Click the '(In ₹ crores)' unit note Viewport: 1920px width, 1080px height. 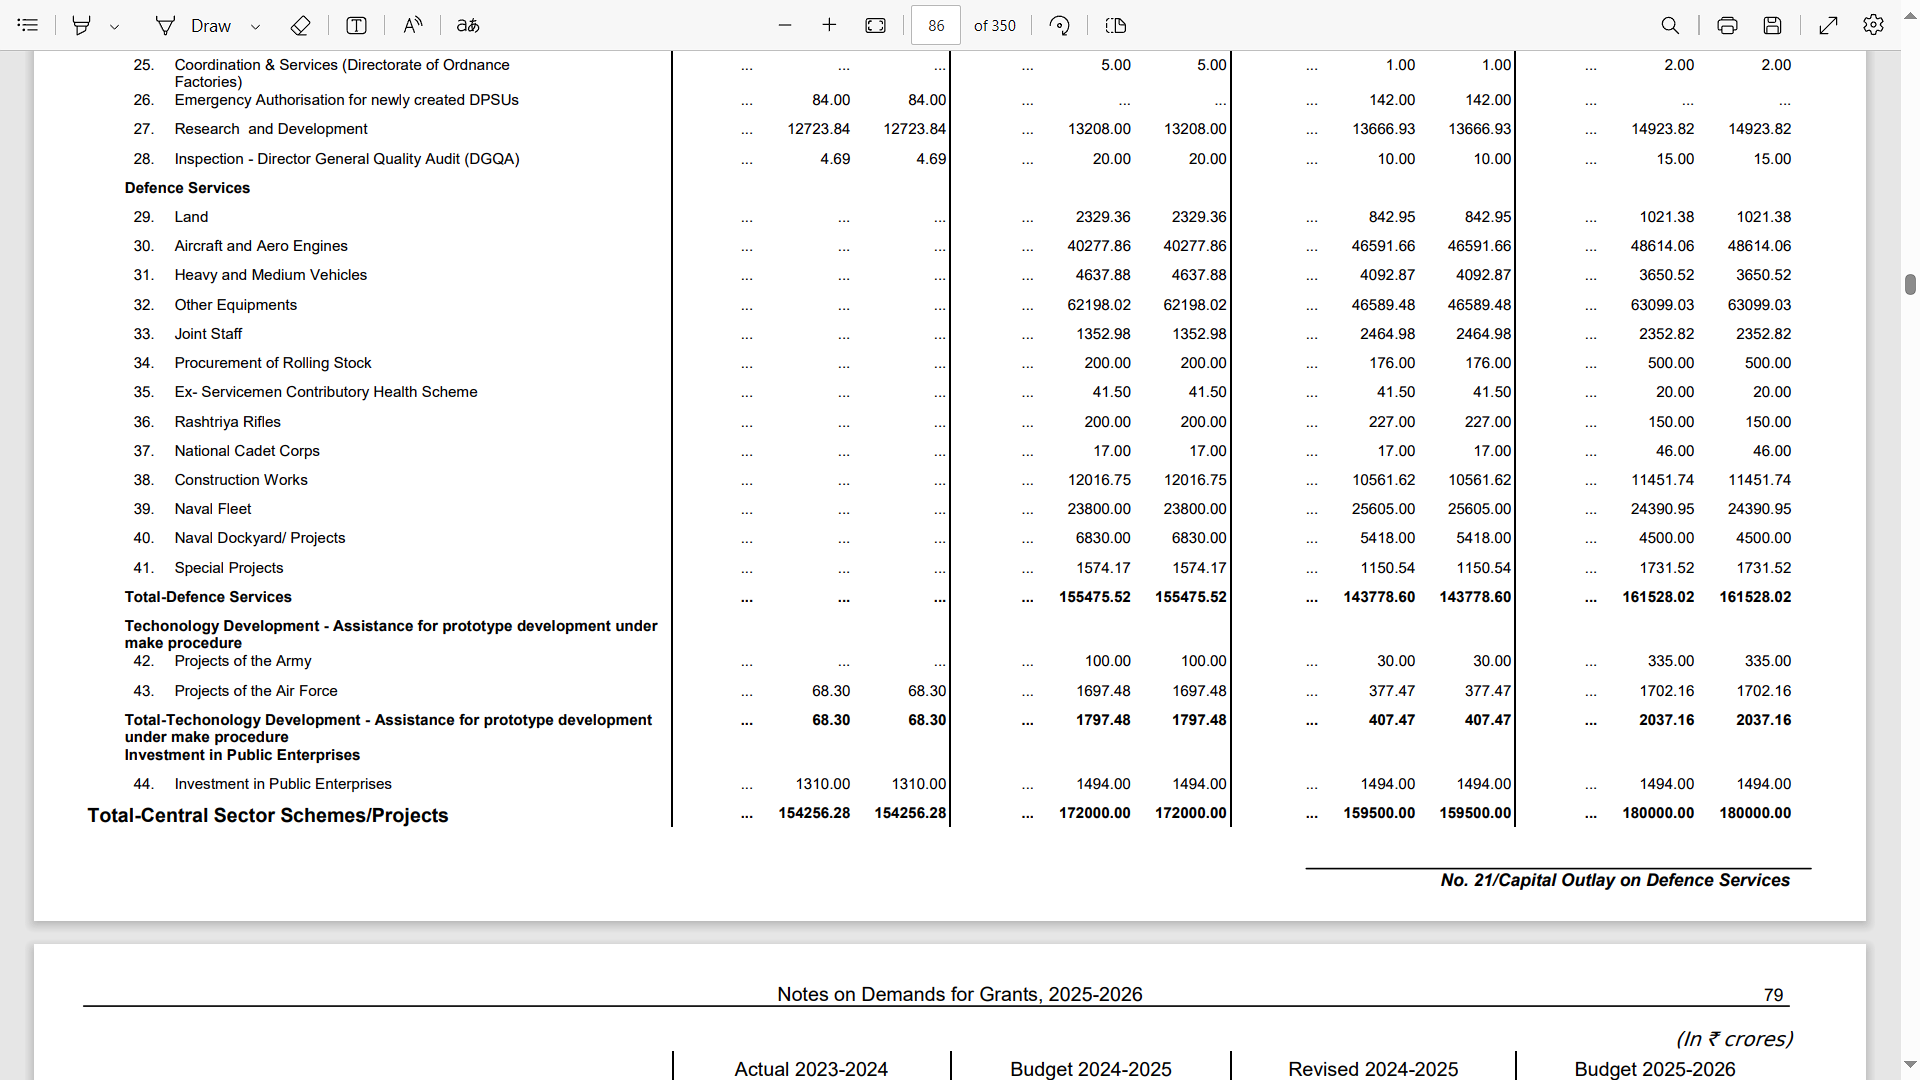(x=1734, y=1039)
